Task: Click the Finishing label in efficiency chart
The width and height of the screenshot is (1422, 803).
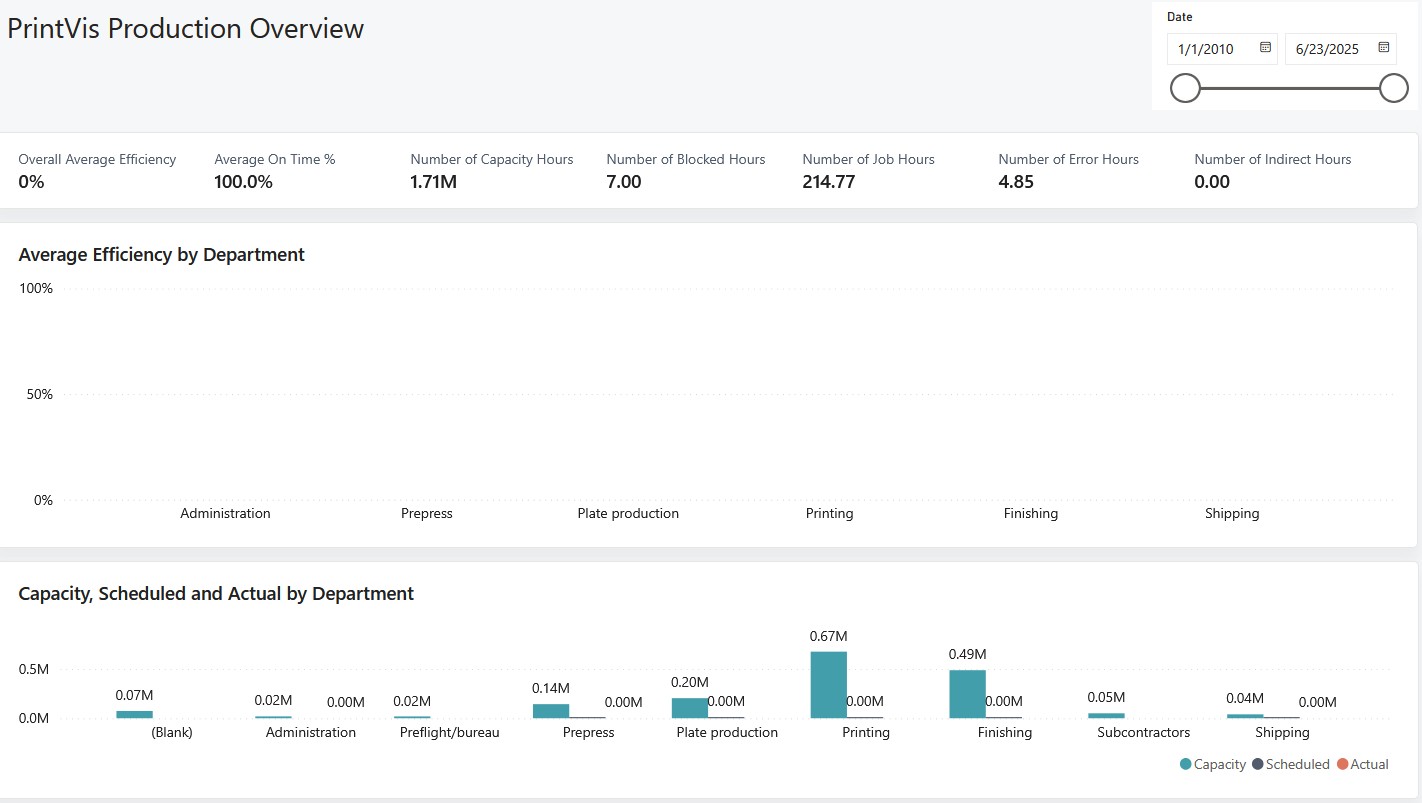Action: pos(1031,514)
